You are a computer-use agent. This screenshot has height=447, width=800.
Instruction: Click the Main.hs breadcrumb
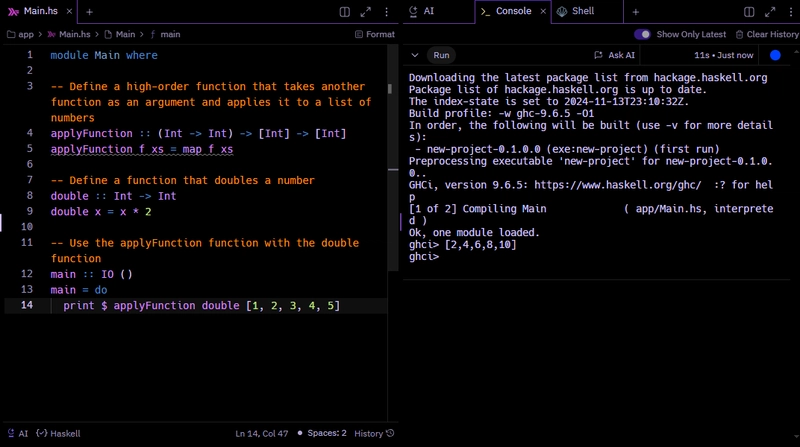point(69,34)
